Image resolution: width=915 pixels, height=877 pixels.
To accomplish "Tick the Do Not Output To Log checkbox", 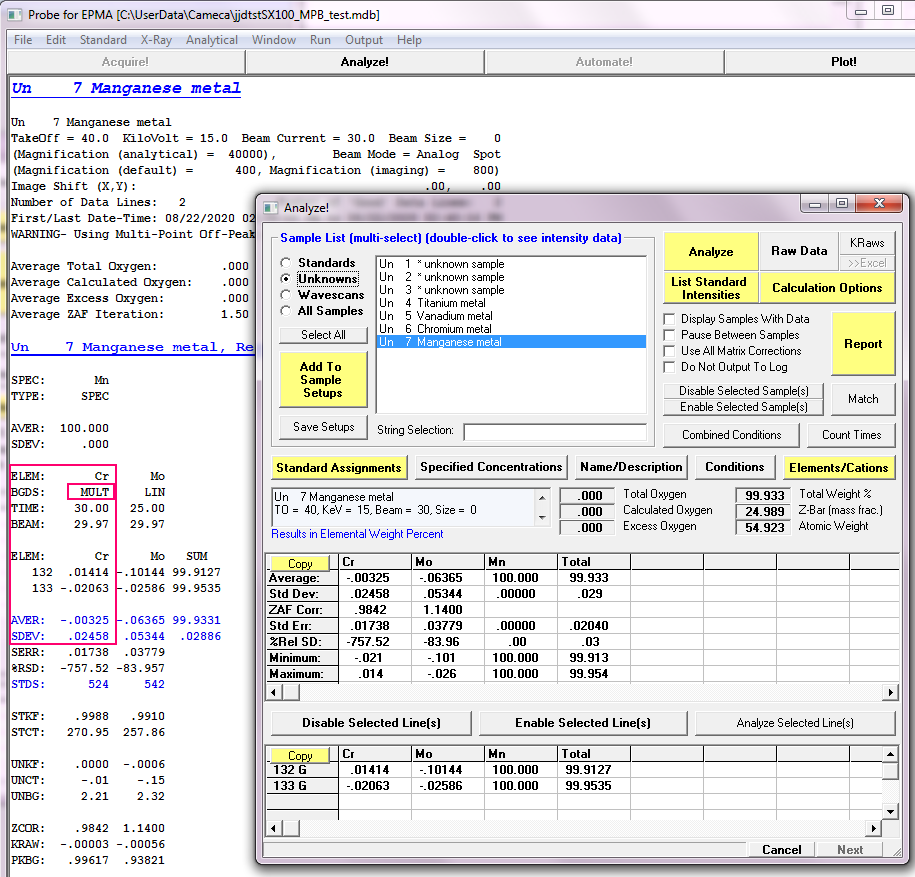I will click(670, 367).
